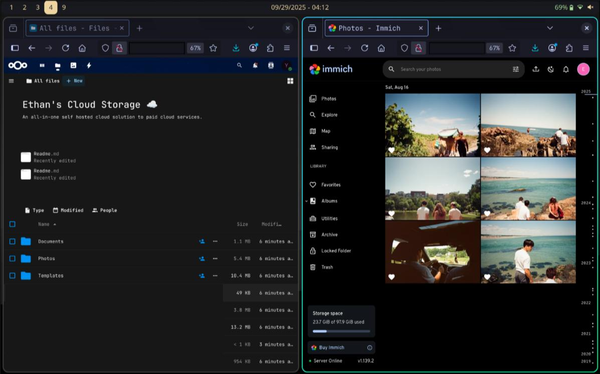Open the Activity bolt icon in Nextcloud

pyautogui.click(x=89, y=66)
